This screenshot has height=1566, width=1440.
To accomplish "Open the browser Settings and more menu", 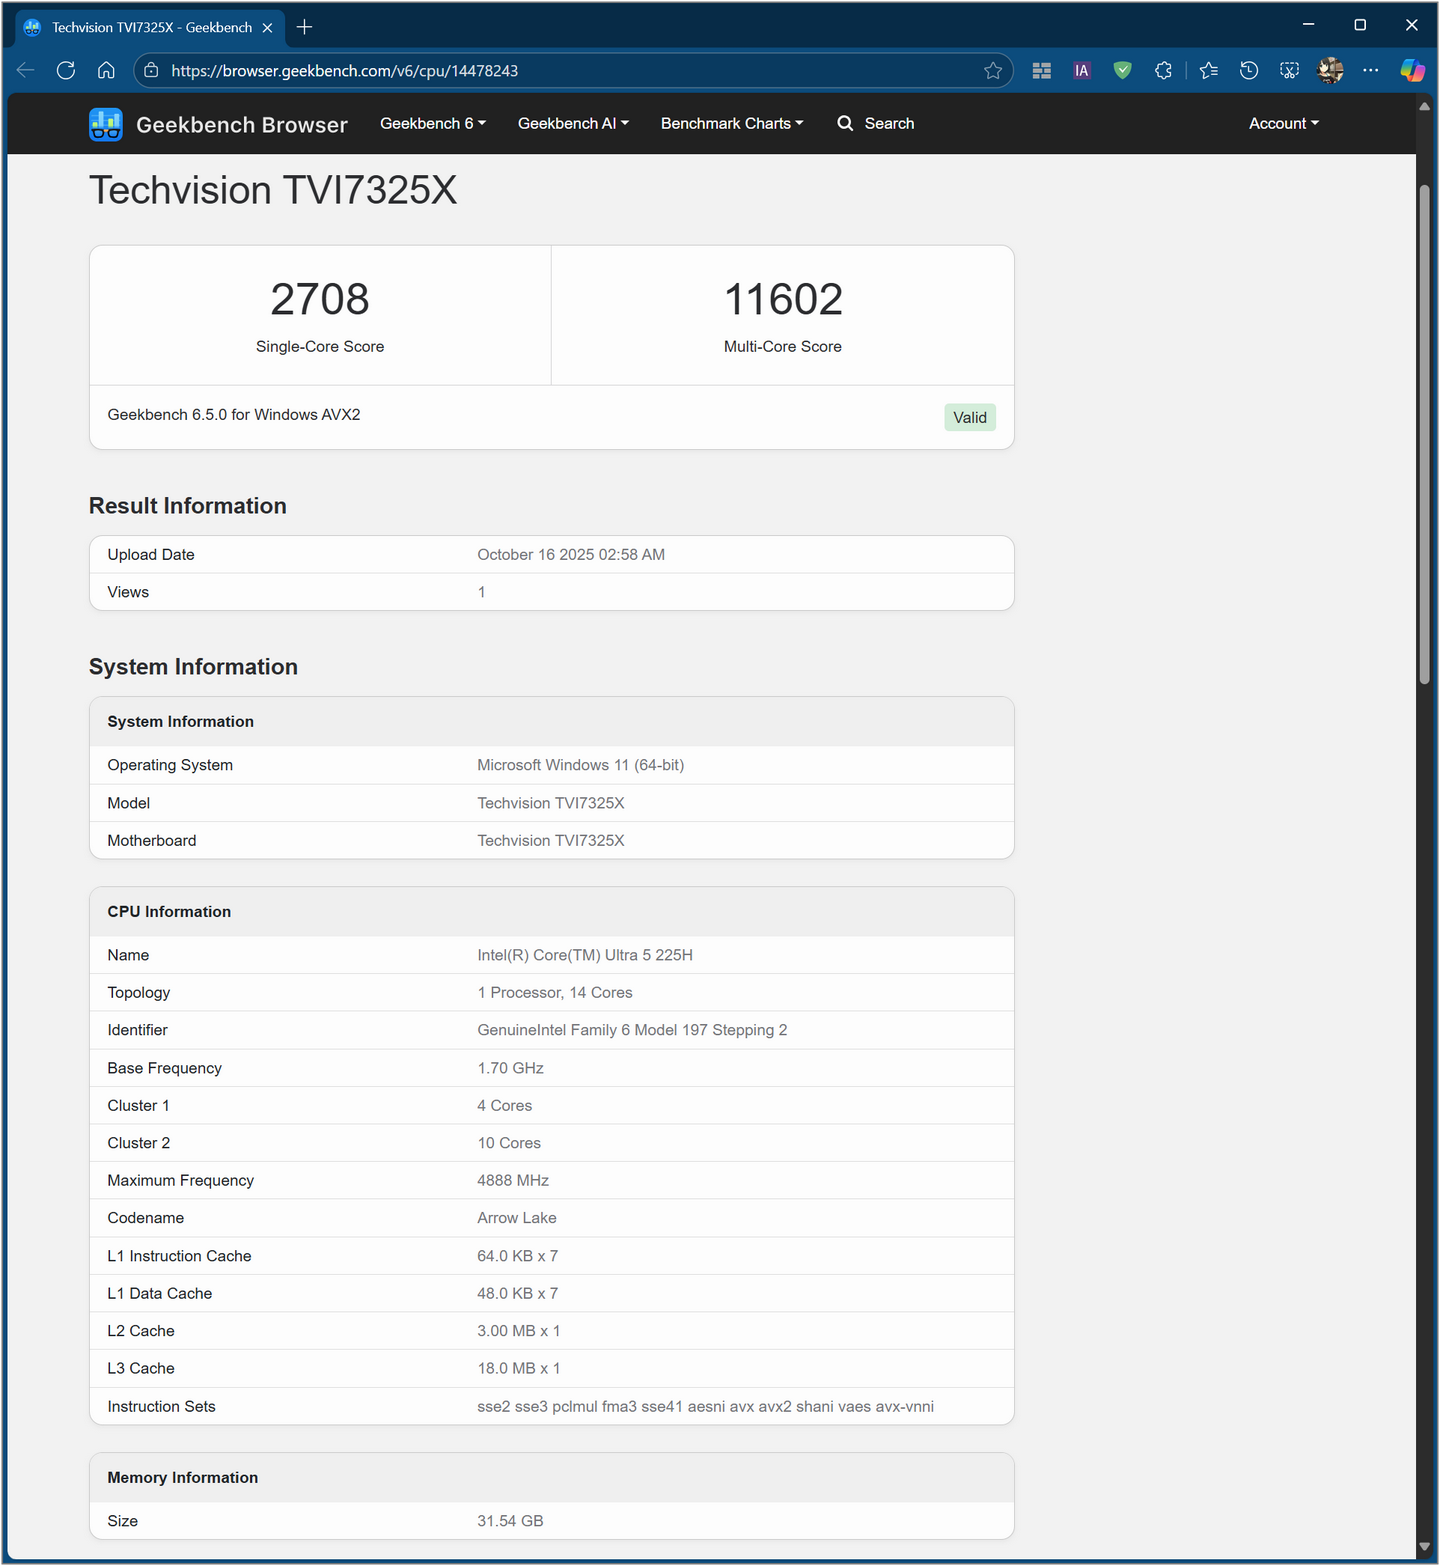I will 1371,70.
